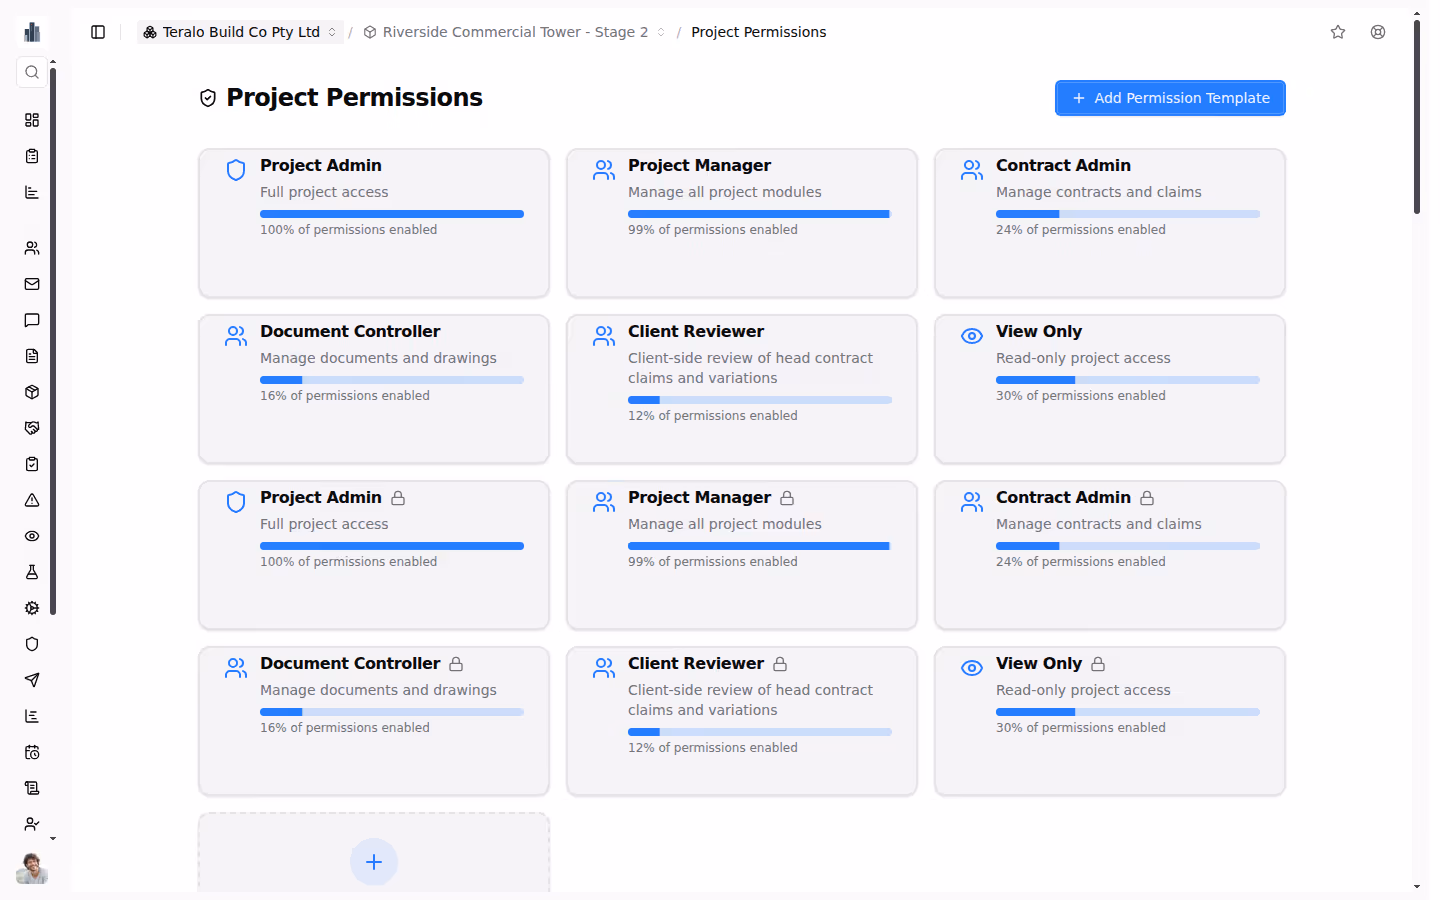Click 'Read-only project access' on locked View Only card
The width and height of the screenshot is (1440, 900).
(1083, 690)
